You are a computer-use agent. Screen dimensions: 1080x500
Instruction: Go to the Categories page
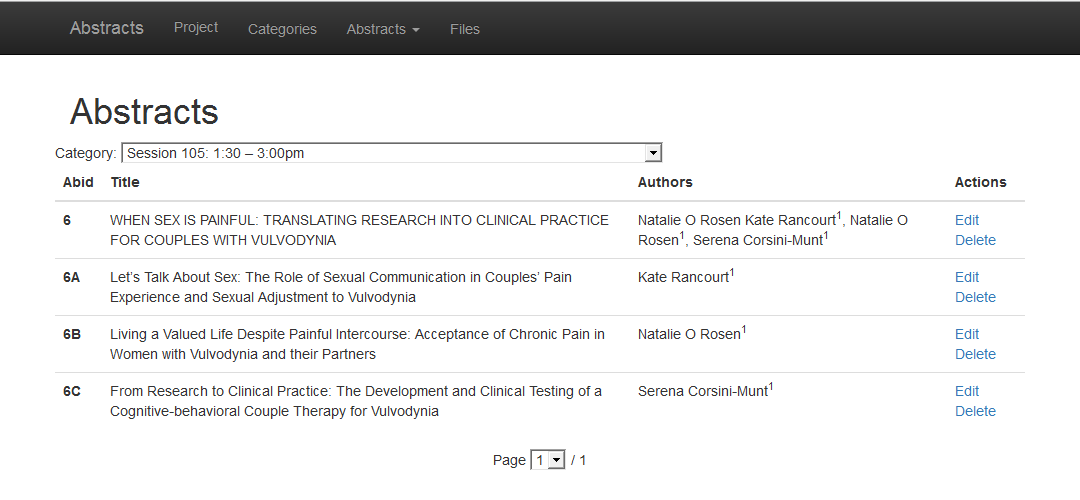click(x=282, y=29)
